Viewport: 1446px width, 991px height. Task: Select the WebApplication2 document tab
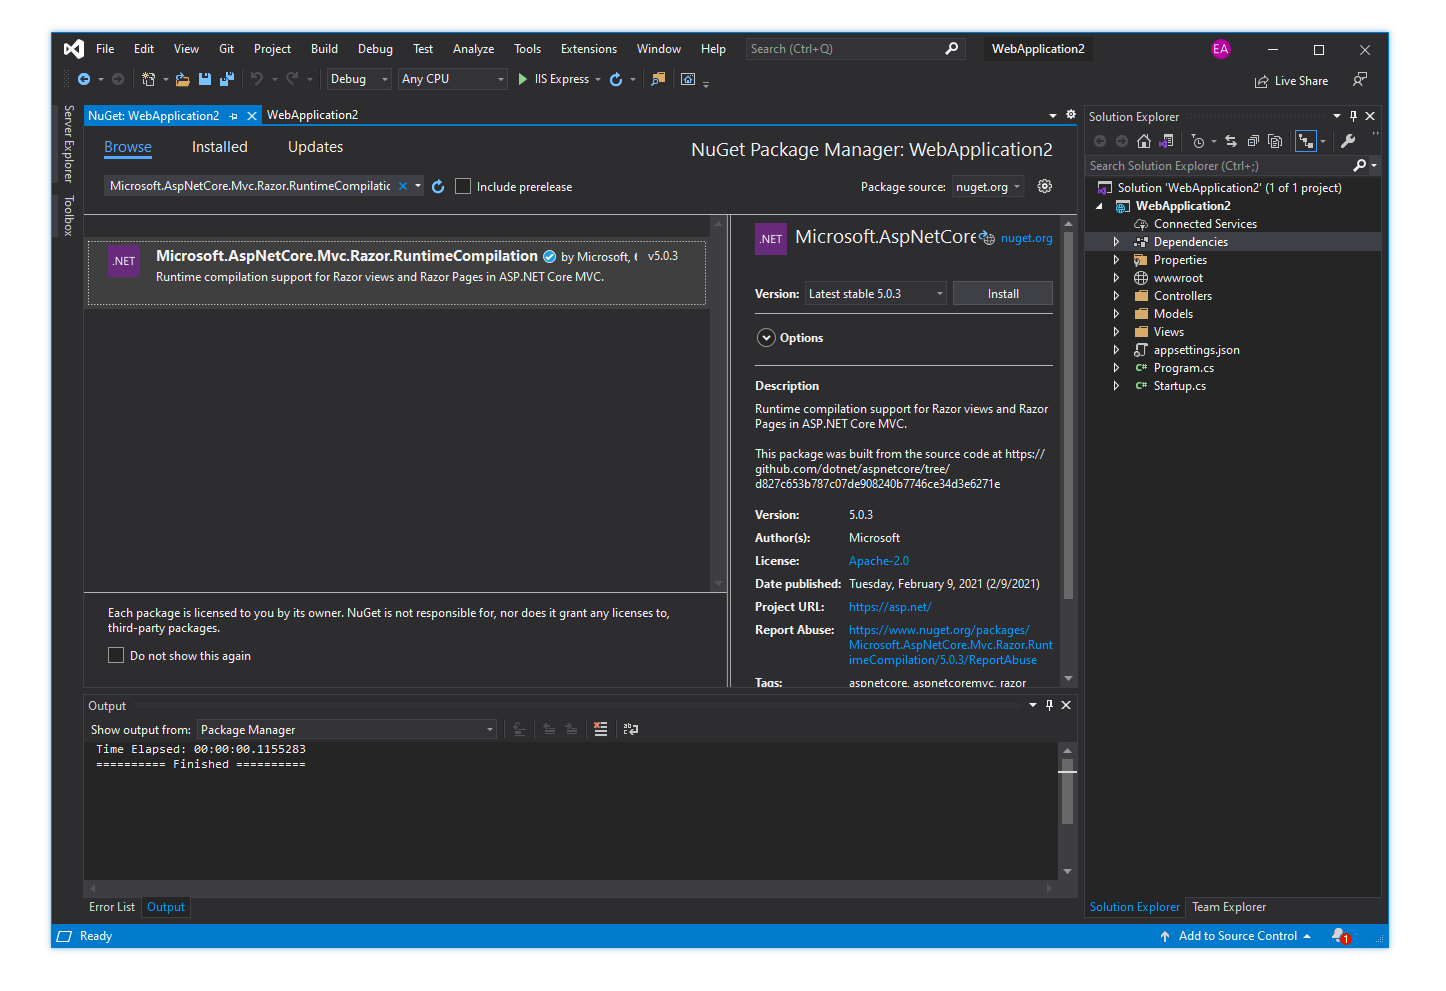click(312, 115)
